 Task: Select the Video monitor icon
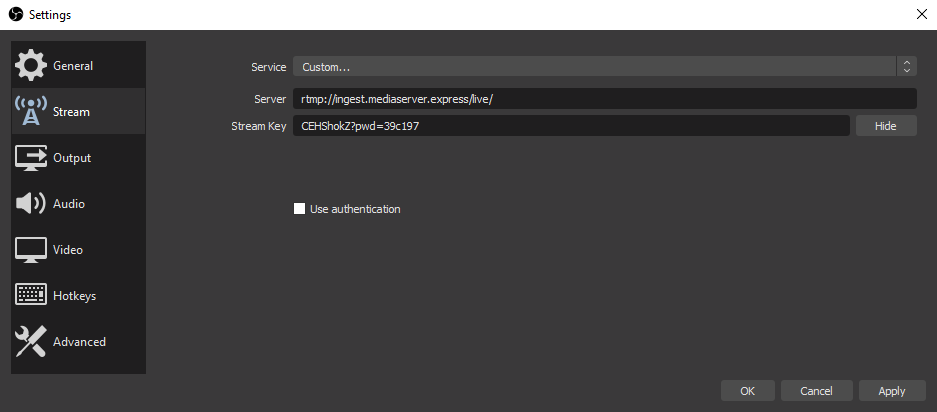pyautogui.click(x=30, y=250)
